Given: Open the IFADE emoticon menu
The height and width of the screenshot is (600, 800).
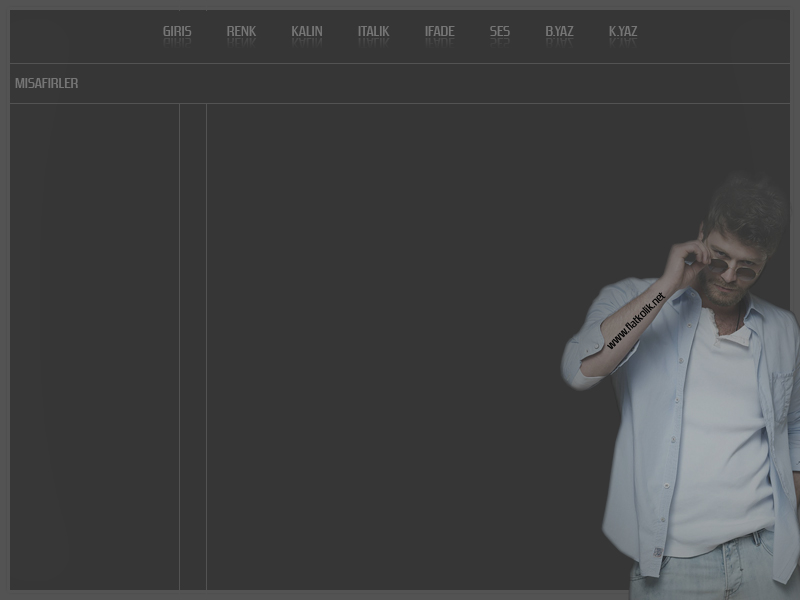Looking at the screenshot, I should (439, 31).
